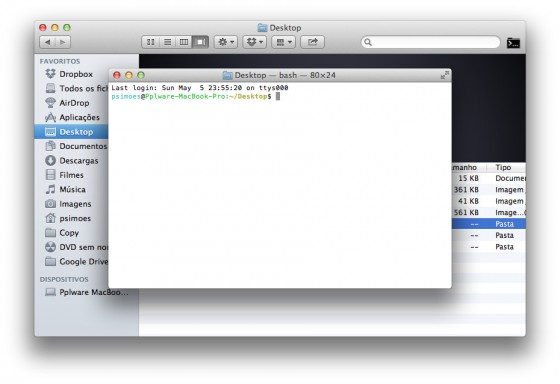
Task: Close the Terminal window
Action: point(117,75)
